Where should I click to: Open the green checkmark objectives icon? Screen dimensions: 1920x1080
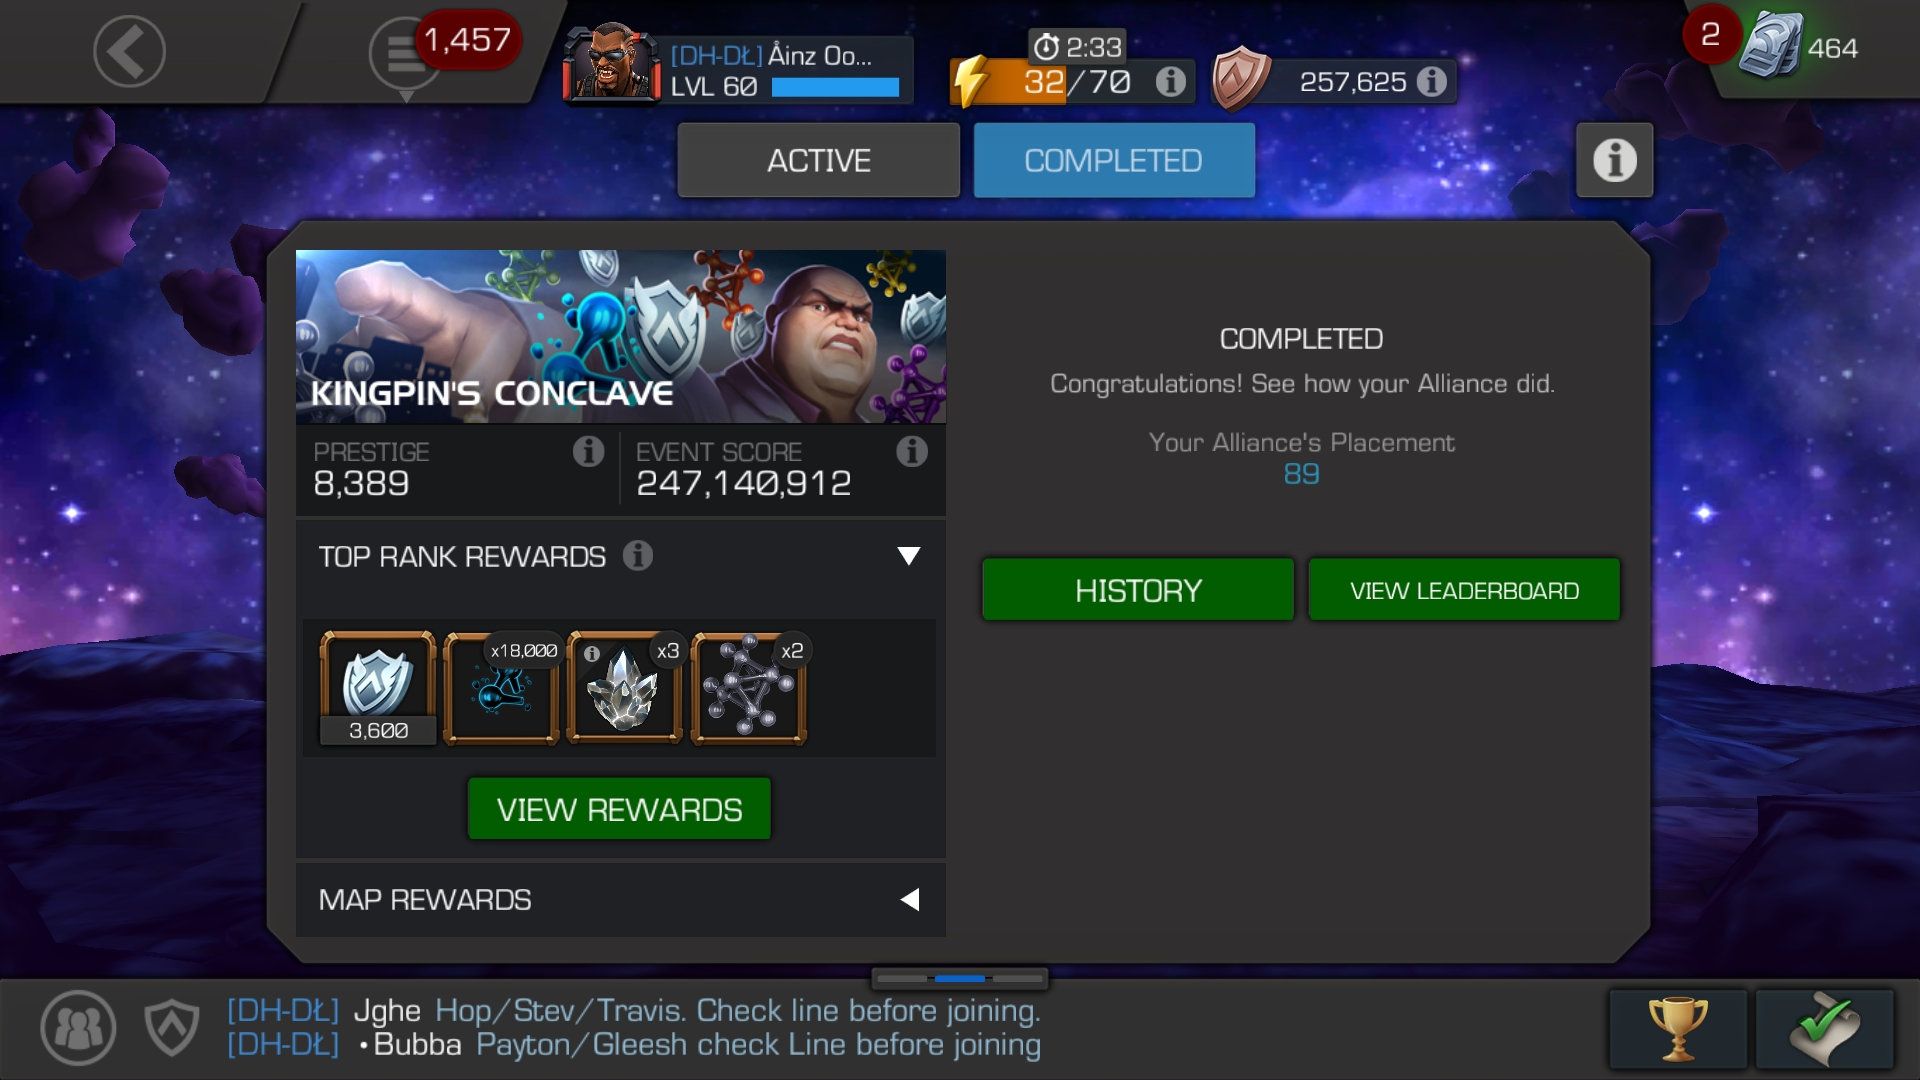pos(1824,1028)
